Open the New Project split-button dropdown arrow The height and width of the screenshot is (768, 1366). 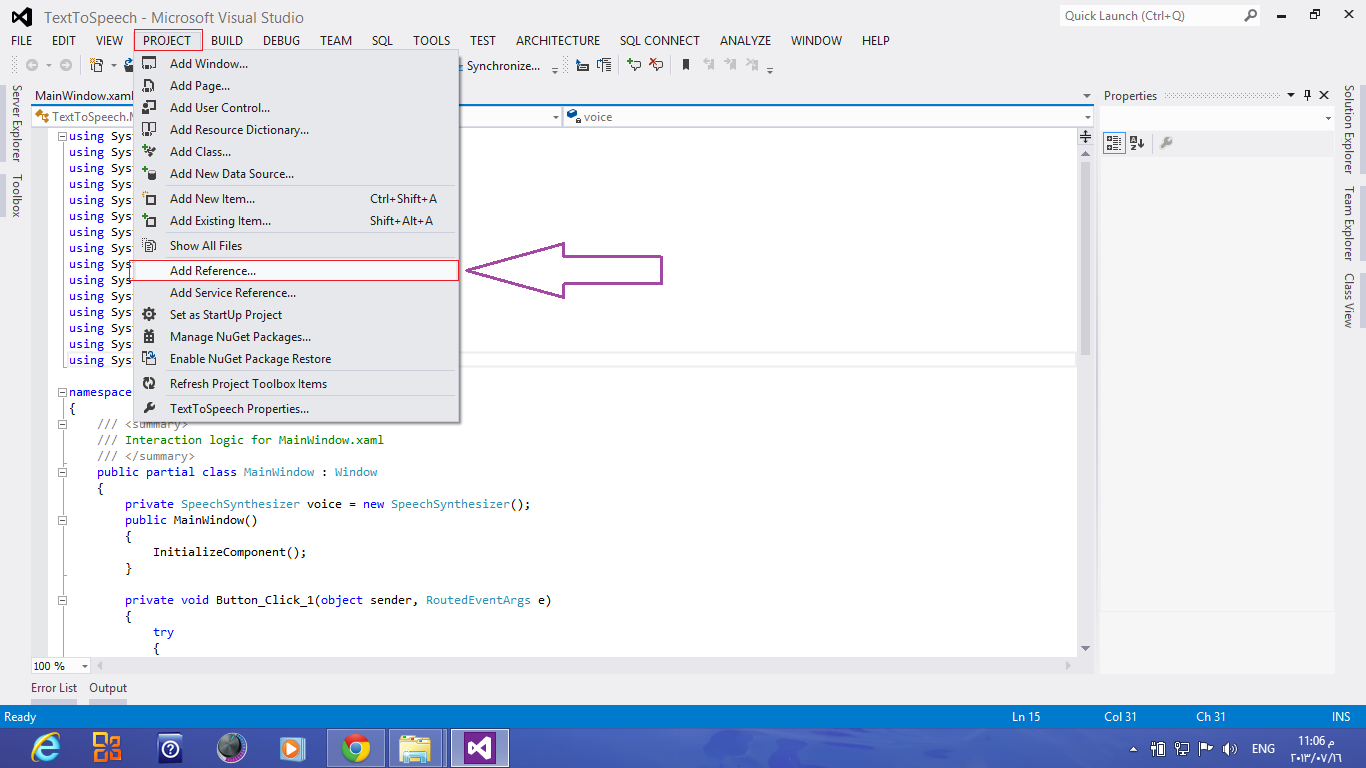click(113, 65)
